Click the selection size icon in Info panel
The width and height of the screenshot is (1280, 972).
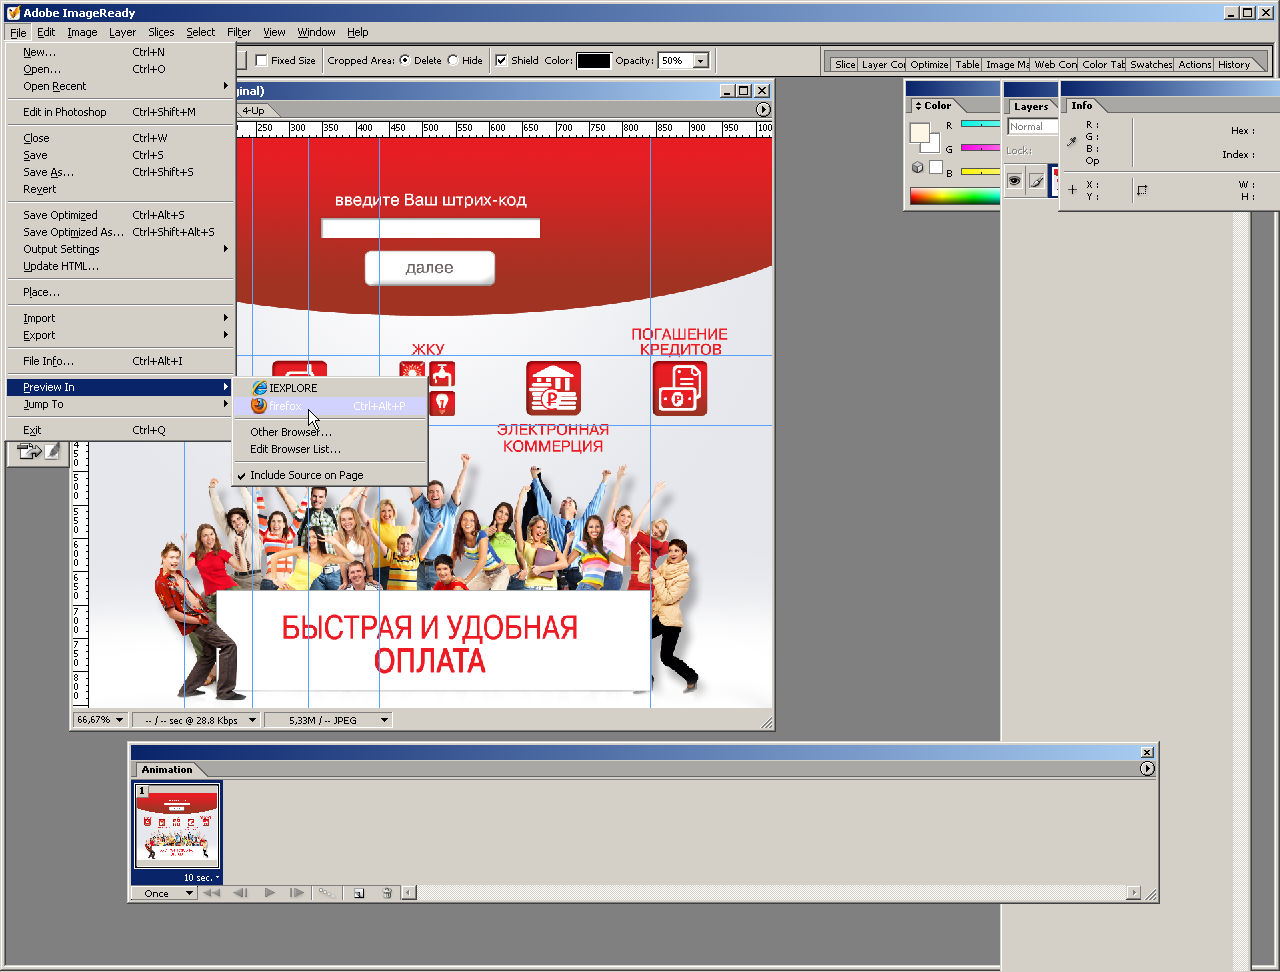click(x=1142, y=190)
